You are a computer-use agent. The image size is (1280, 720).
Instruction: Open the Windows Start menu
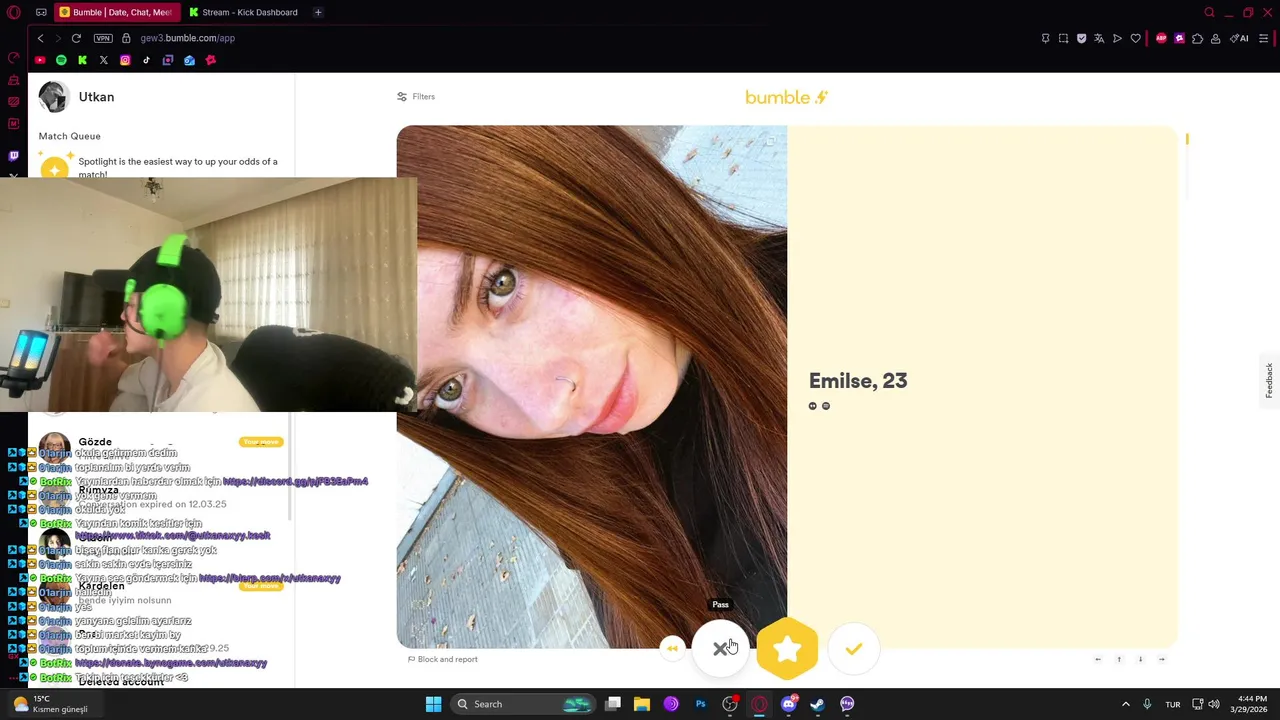433,704
